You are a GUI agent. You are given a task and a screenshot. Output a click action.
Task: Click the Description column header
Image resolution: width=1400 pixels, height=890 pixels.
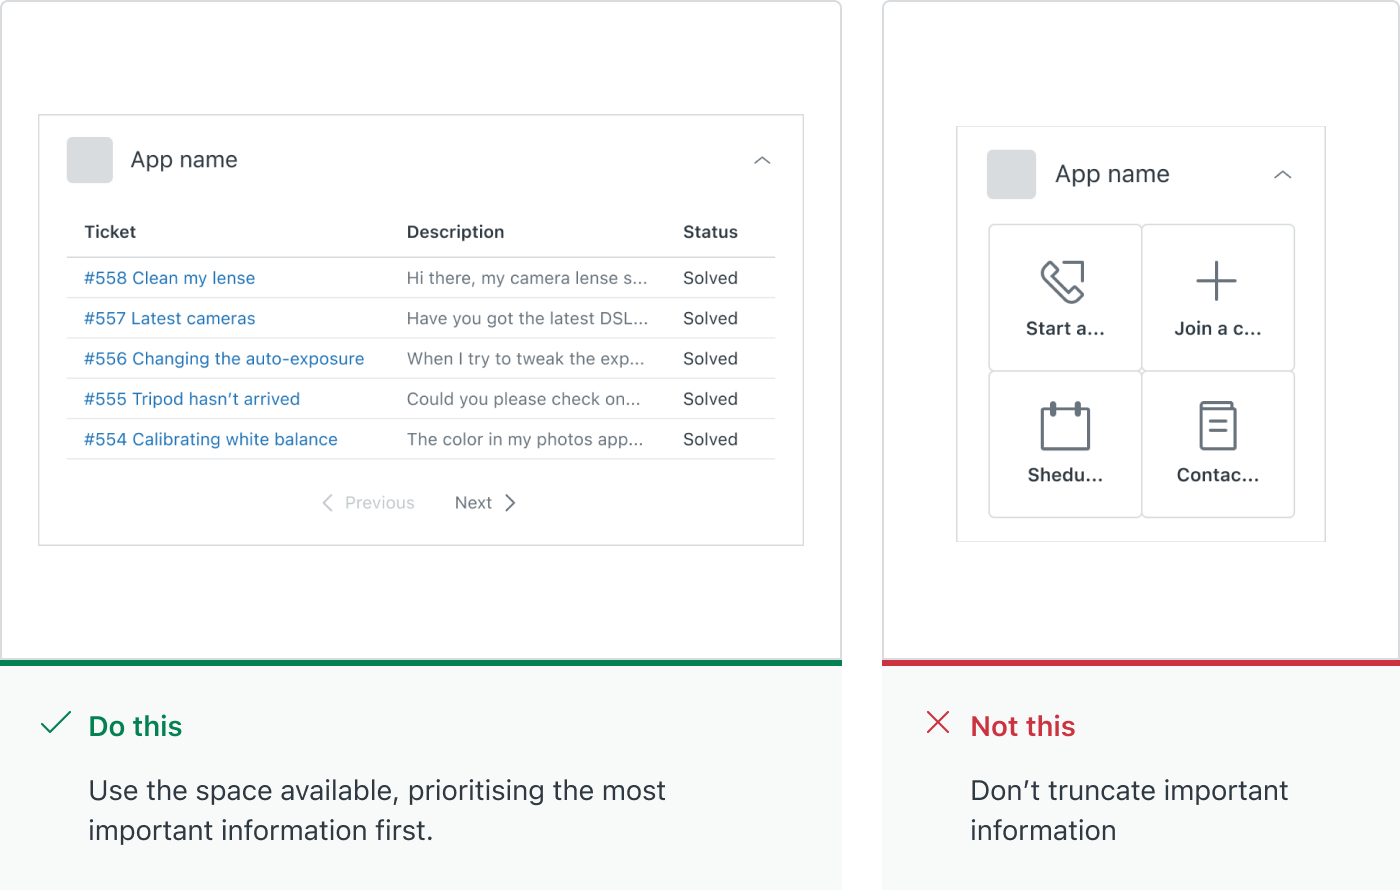click(x=455, y=231)
